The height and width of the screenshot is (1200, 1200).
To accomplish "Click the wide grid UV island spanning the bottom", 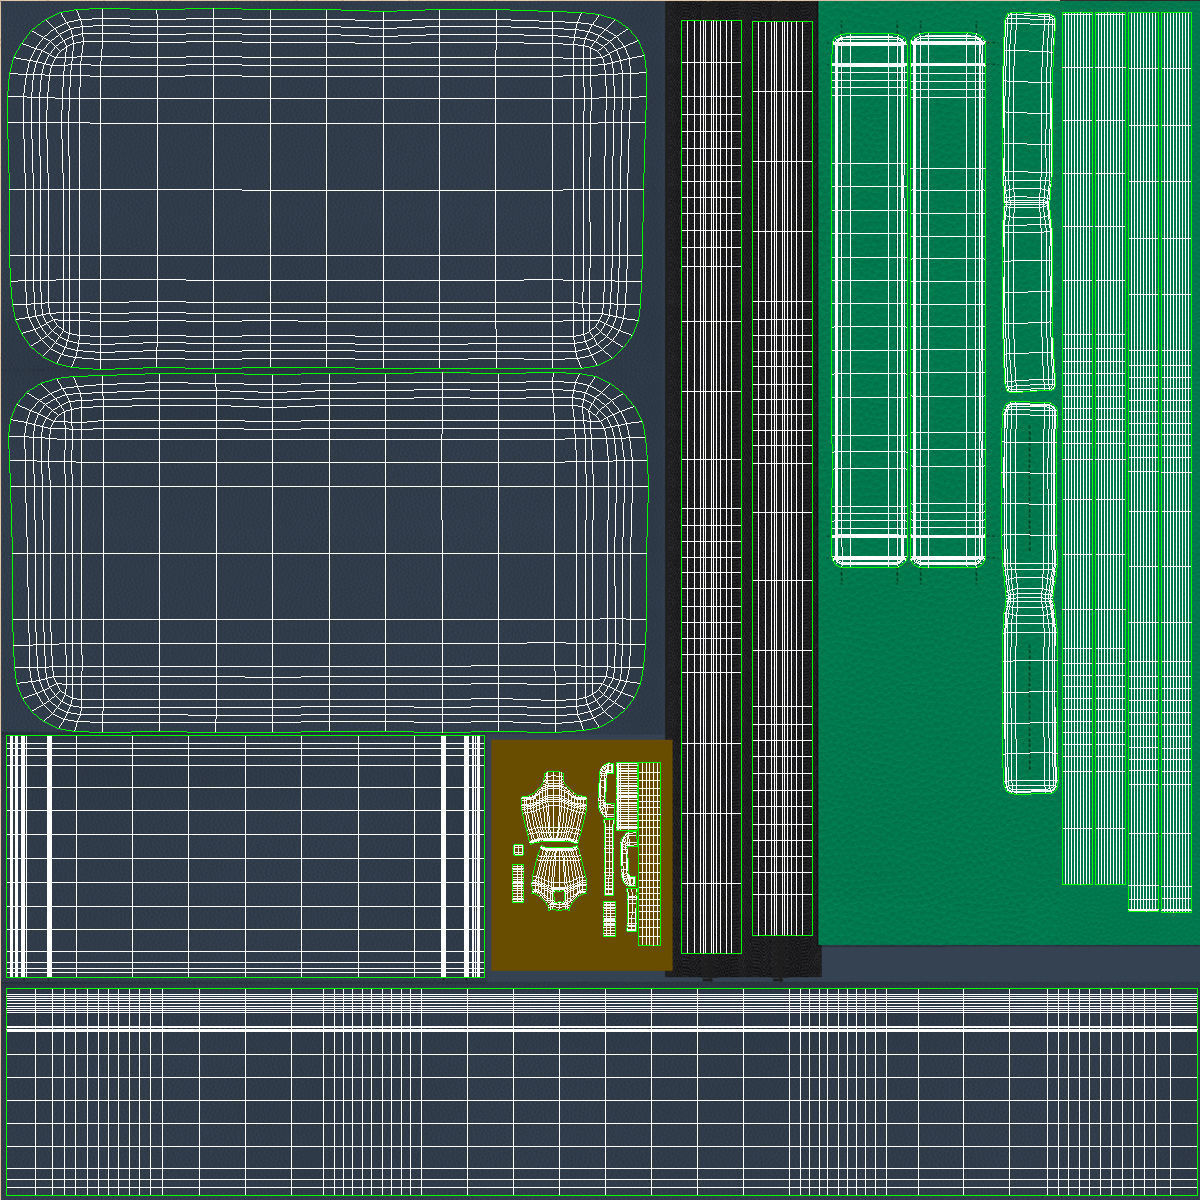I will [x=601, y=1091].
